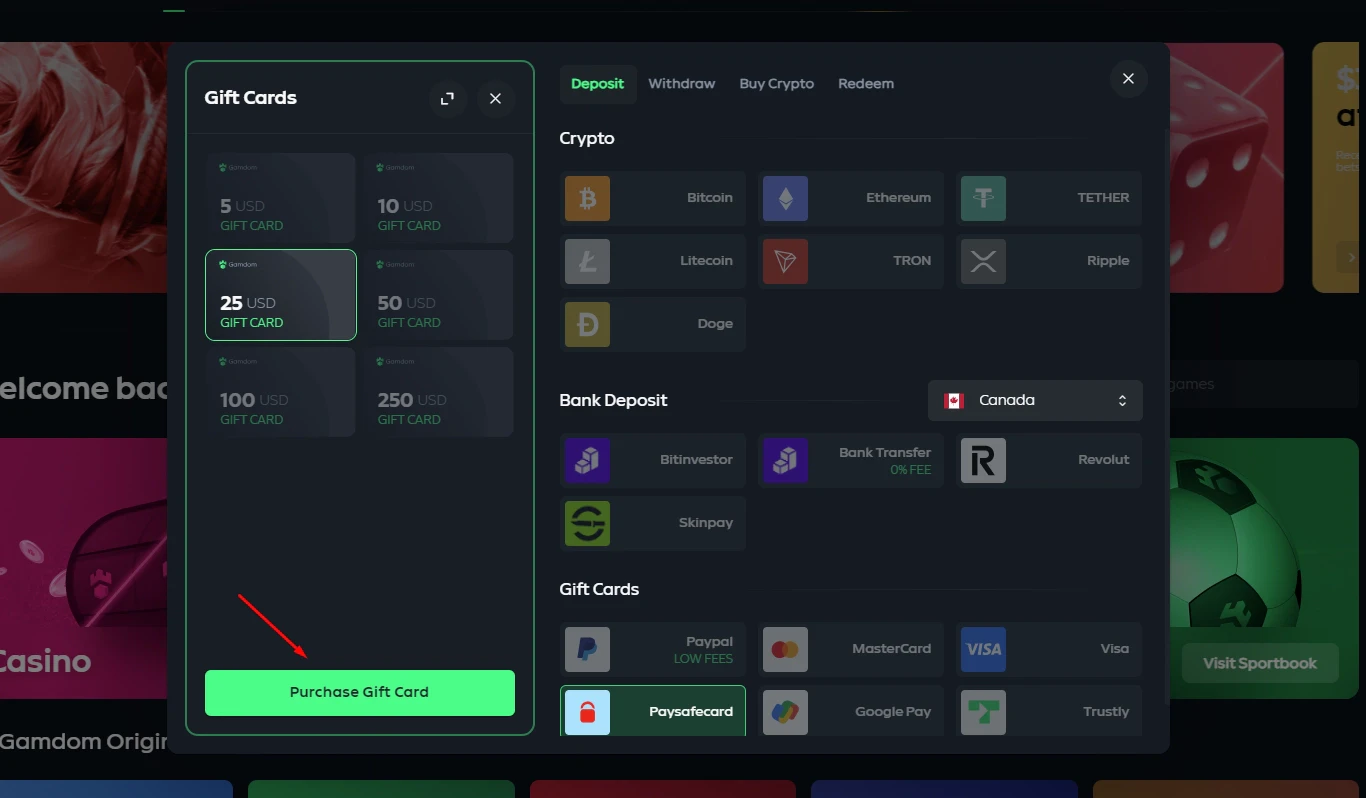Image resolution: width=1366 pixels, height=798 pixels.
Task: Pick the Doge coin icon
Action: (x=587, y=324)
